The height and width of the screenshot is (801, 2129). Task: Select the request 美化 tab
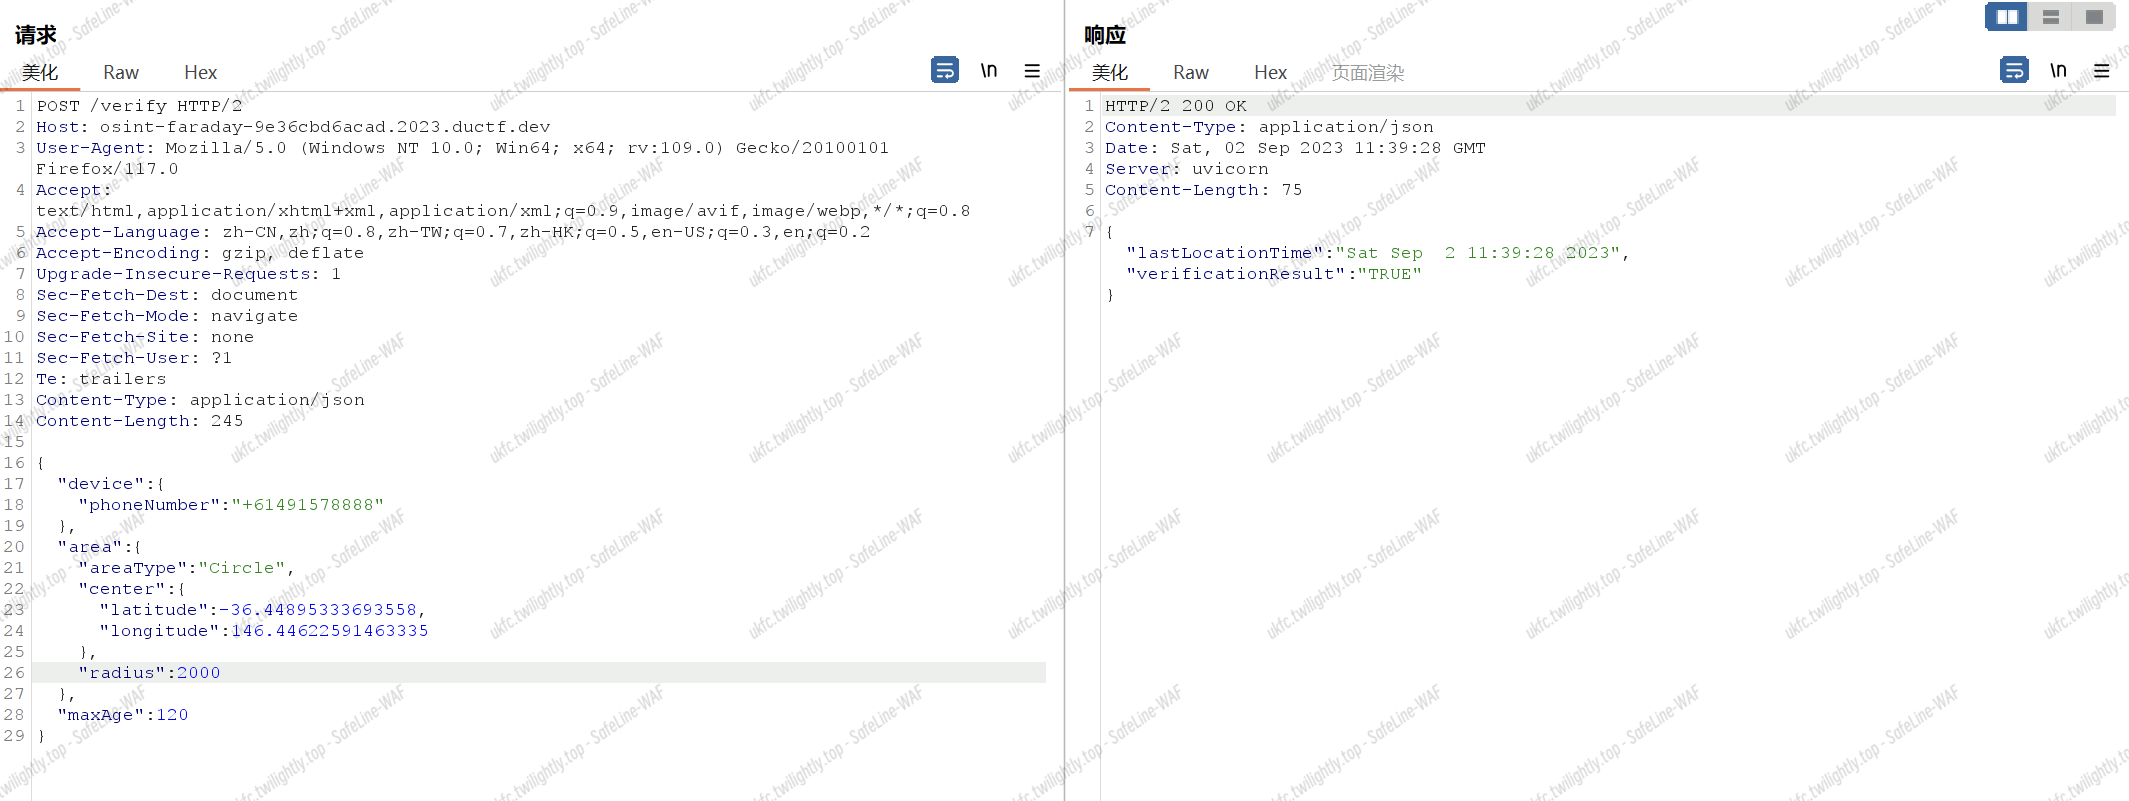click(x=40, y=72)
